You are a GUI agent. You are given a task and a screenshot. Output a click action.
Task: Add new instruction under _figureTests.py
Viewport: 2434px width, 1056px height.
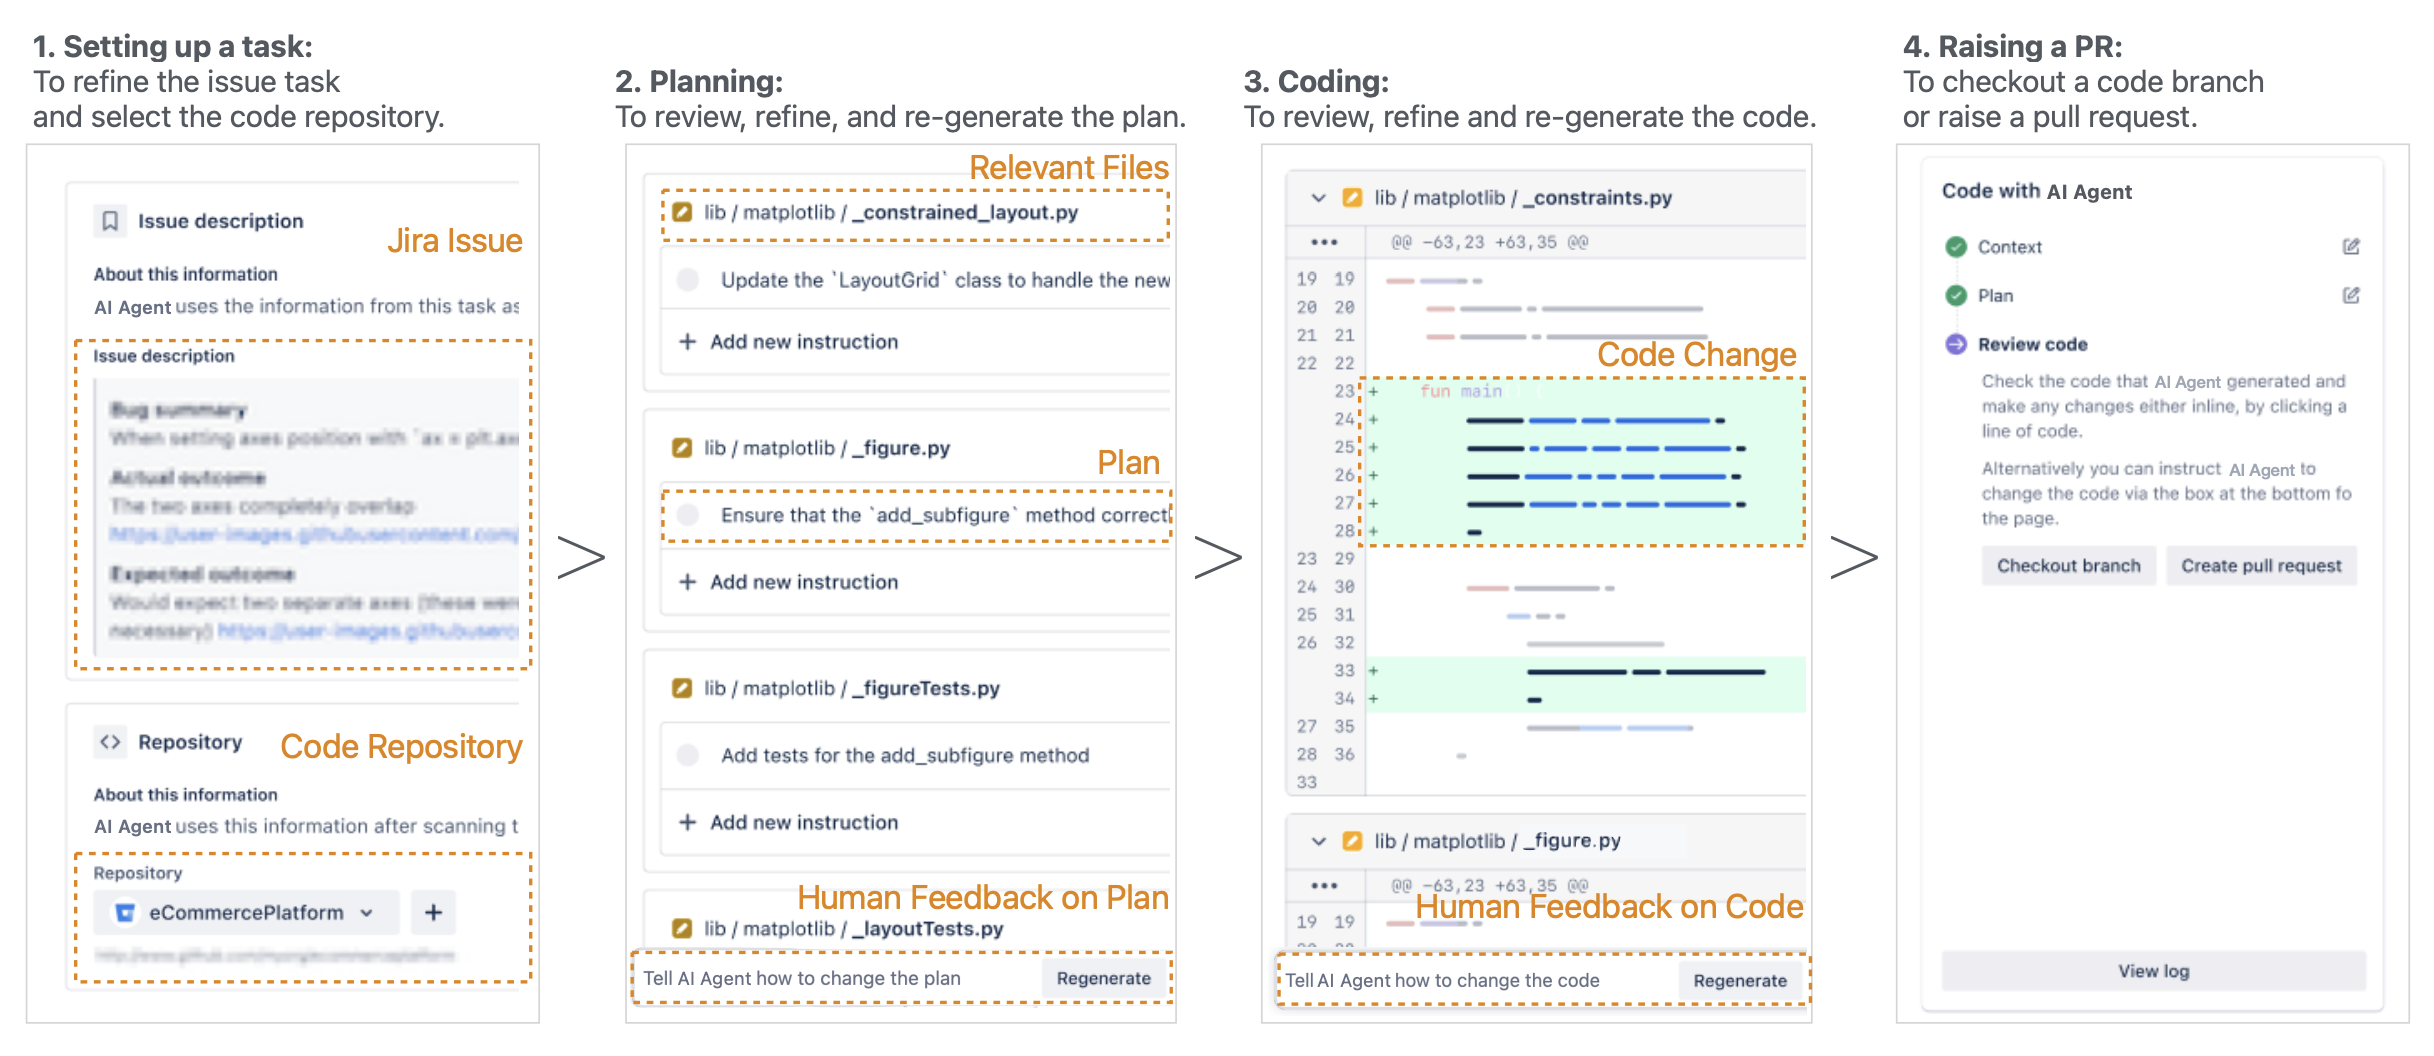click(789, 822)
